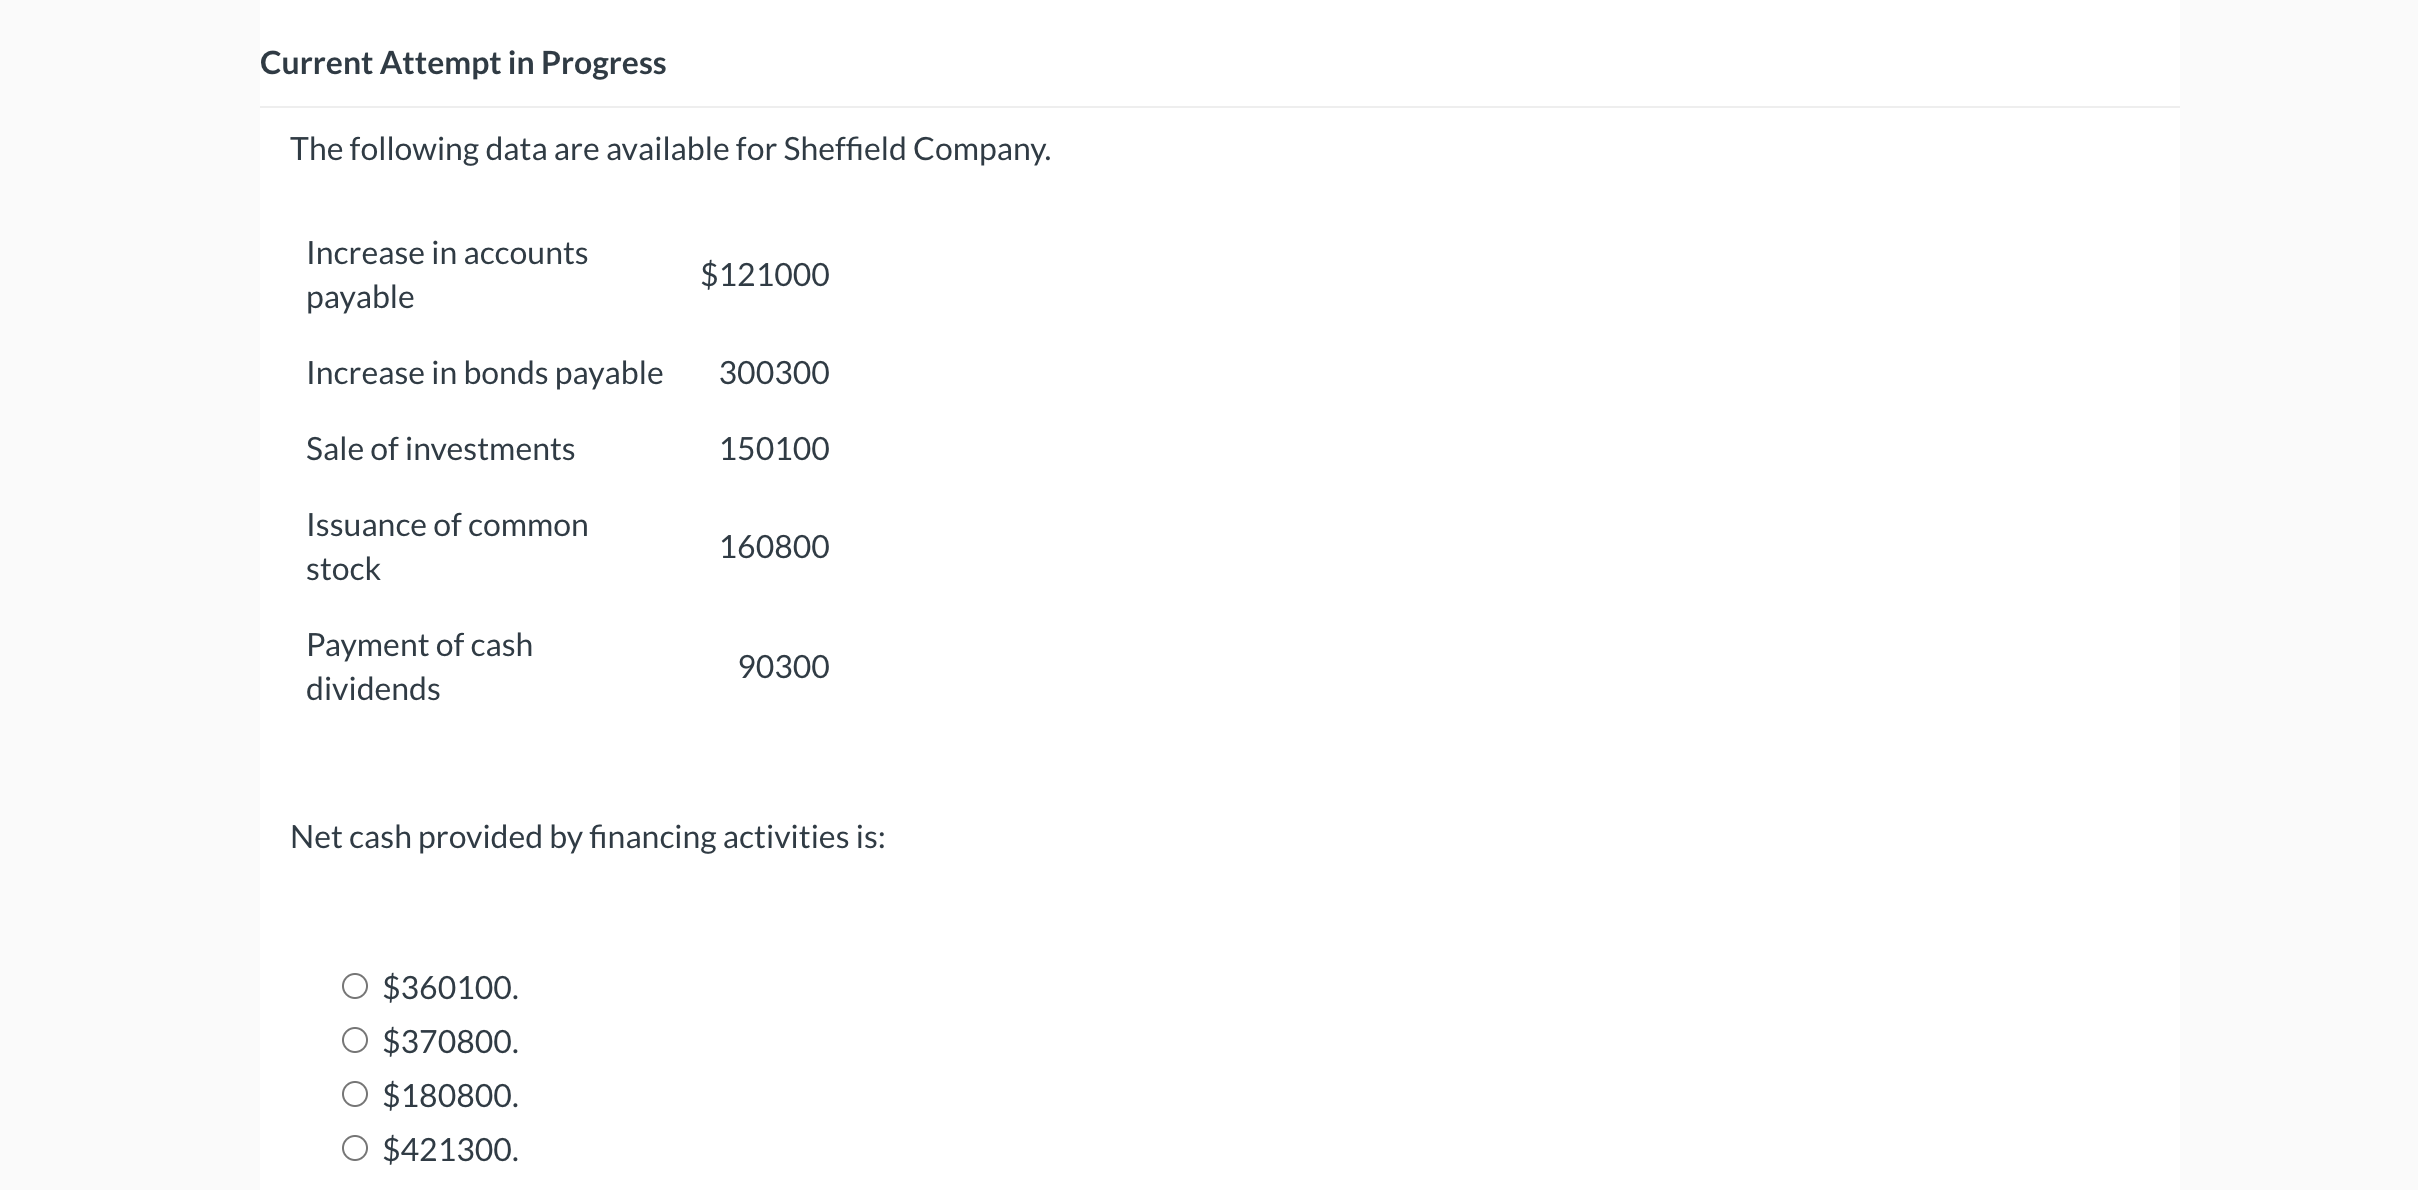Select the $360100 radio button
This screenshot has height=1190, width=2418.
[355, 987]
